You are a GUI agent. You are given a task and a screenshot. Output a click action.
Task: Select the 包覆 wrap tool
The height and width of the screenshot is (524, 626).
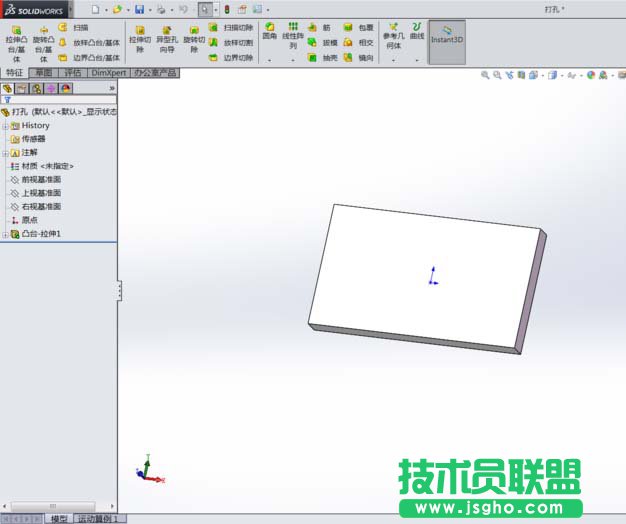coord(359,28)
